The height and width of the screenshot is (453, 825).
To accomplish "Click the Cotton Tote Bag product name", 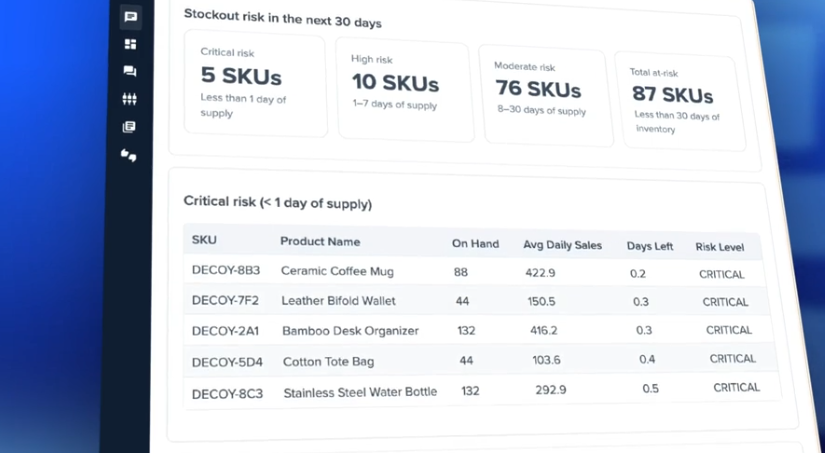I will click(x=328, y=361).
